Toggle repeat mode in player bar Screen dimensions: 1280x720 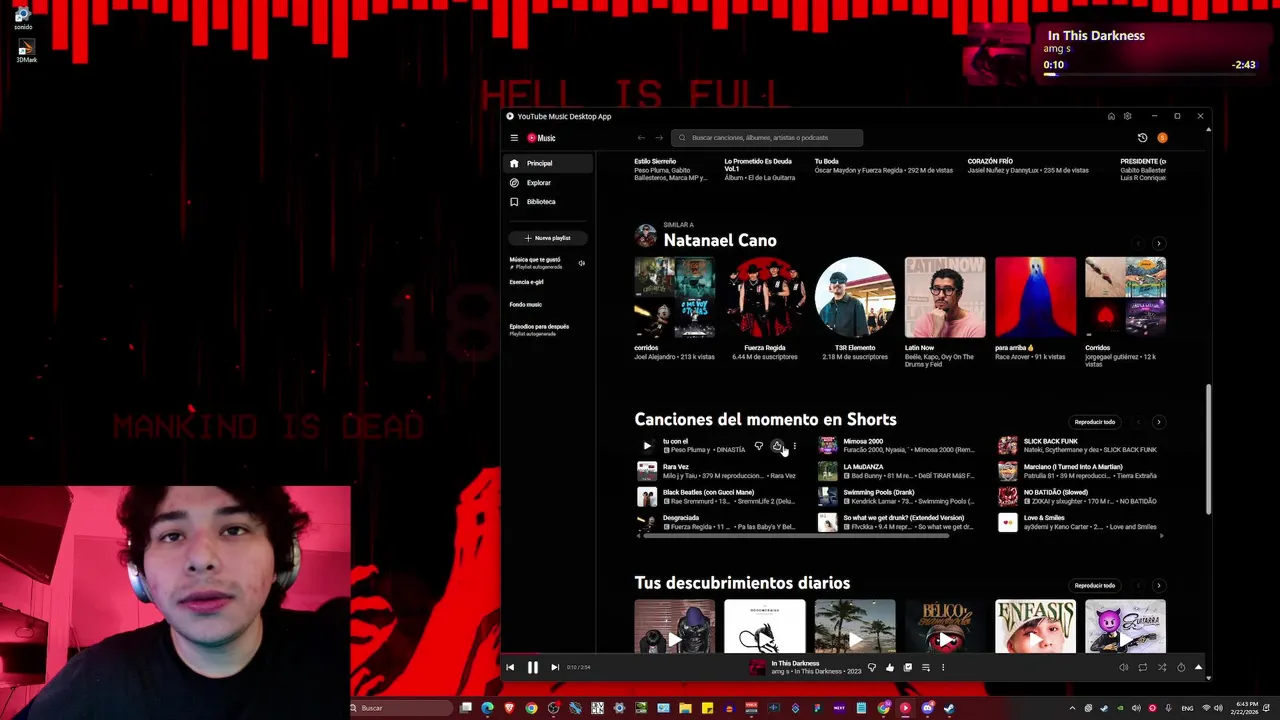click(x=1142, y=667)
